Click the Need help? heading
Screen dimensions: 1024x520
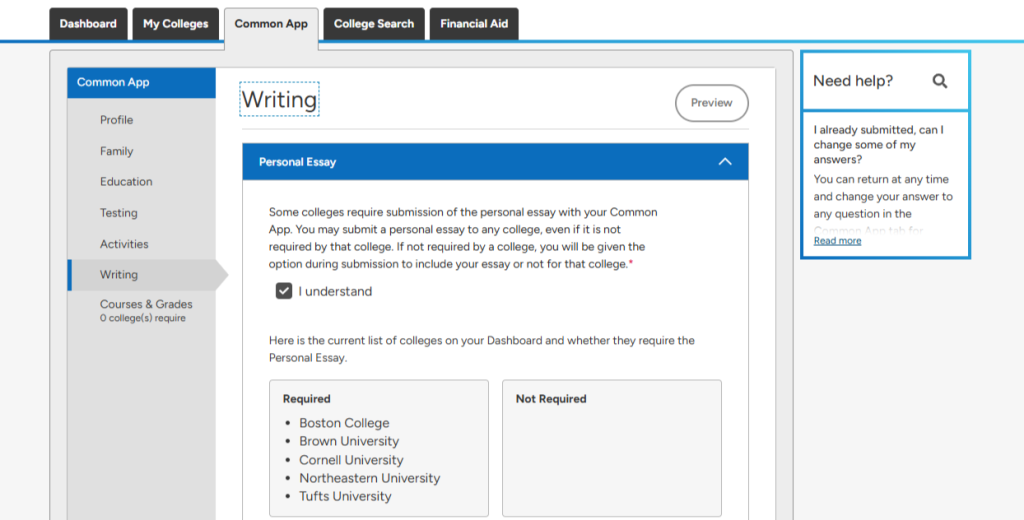pyautogui.click(x=853, y=81)
